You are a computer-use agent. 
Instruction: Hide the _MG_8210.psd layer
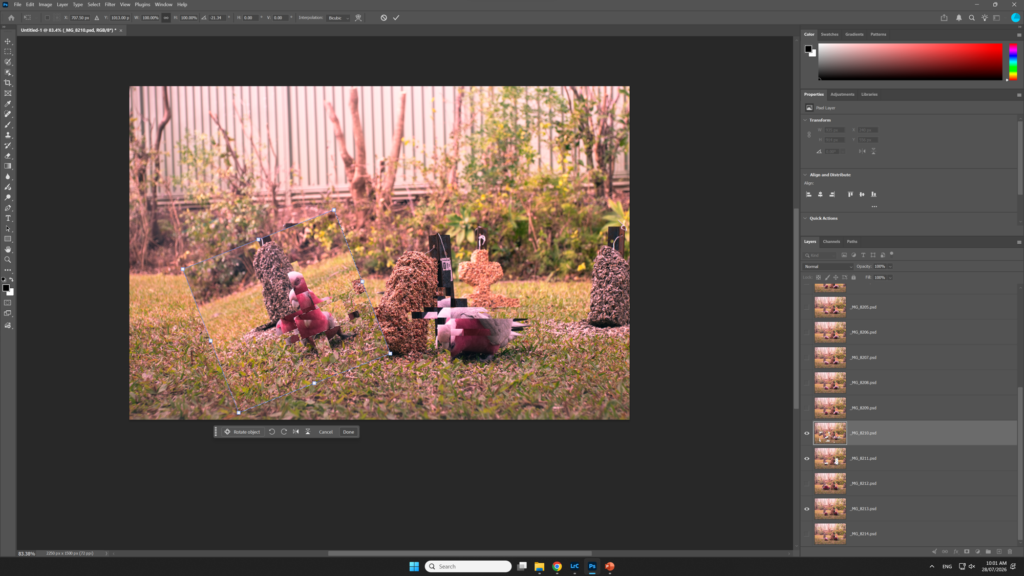click(807, 433)
